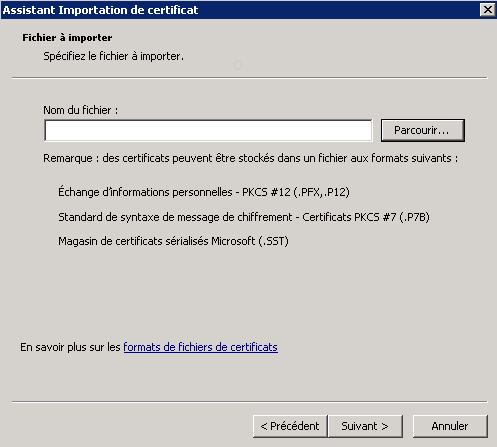Open the formats de fichiers de certificats link
The image size is (497, 447).
click(x=200, y=347)
